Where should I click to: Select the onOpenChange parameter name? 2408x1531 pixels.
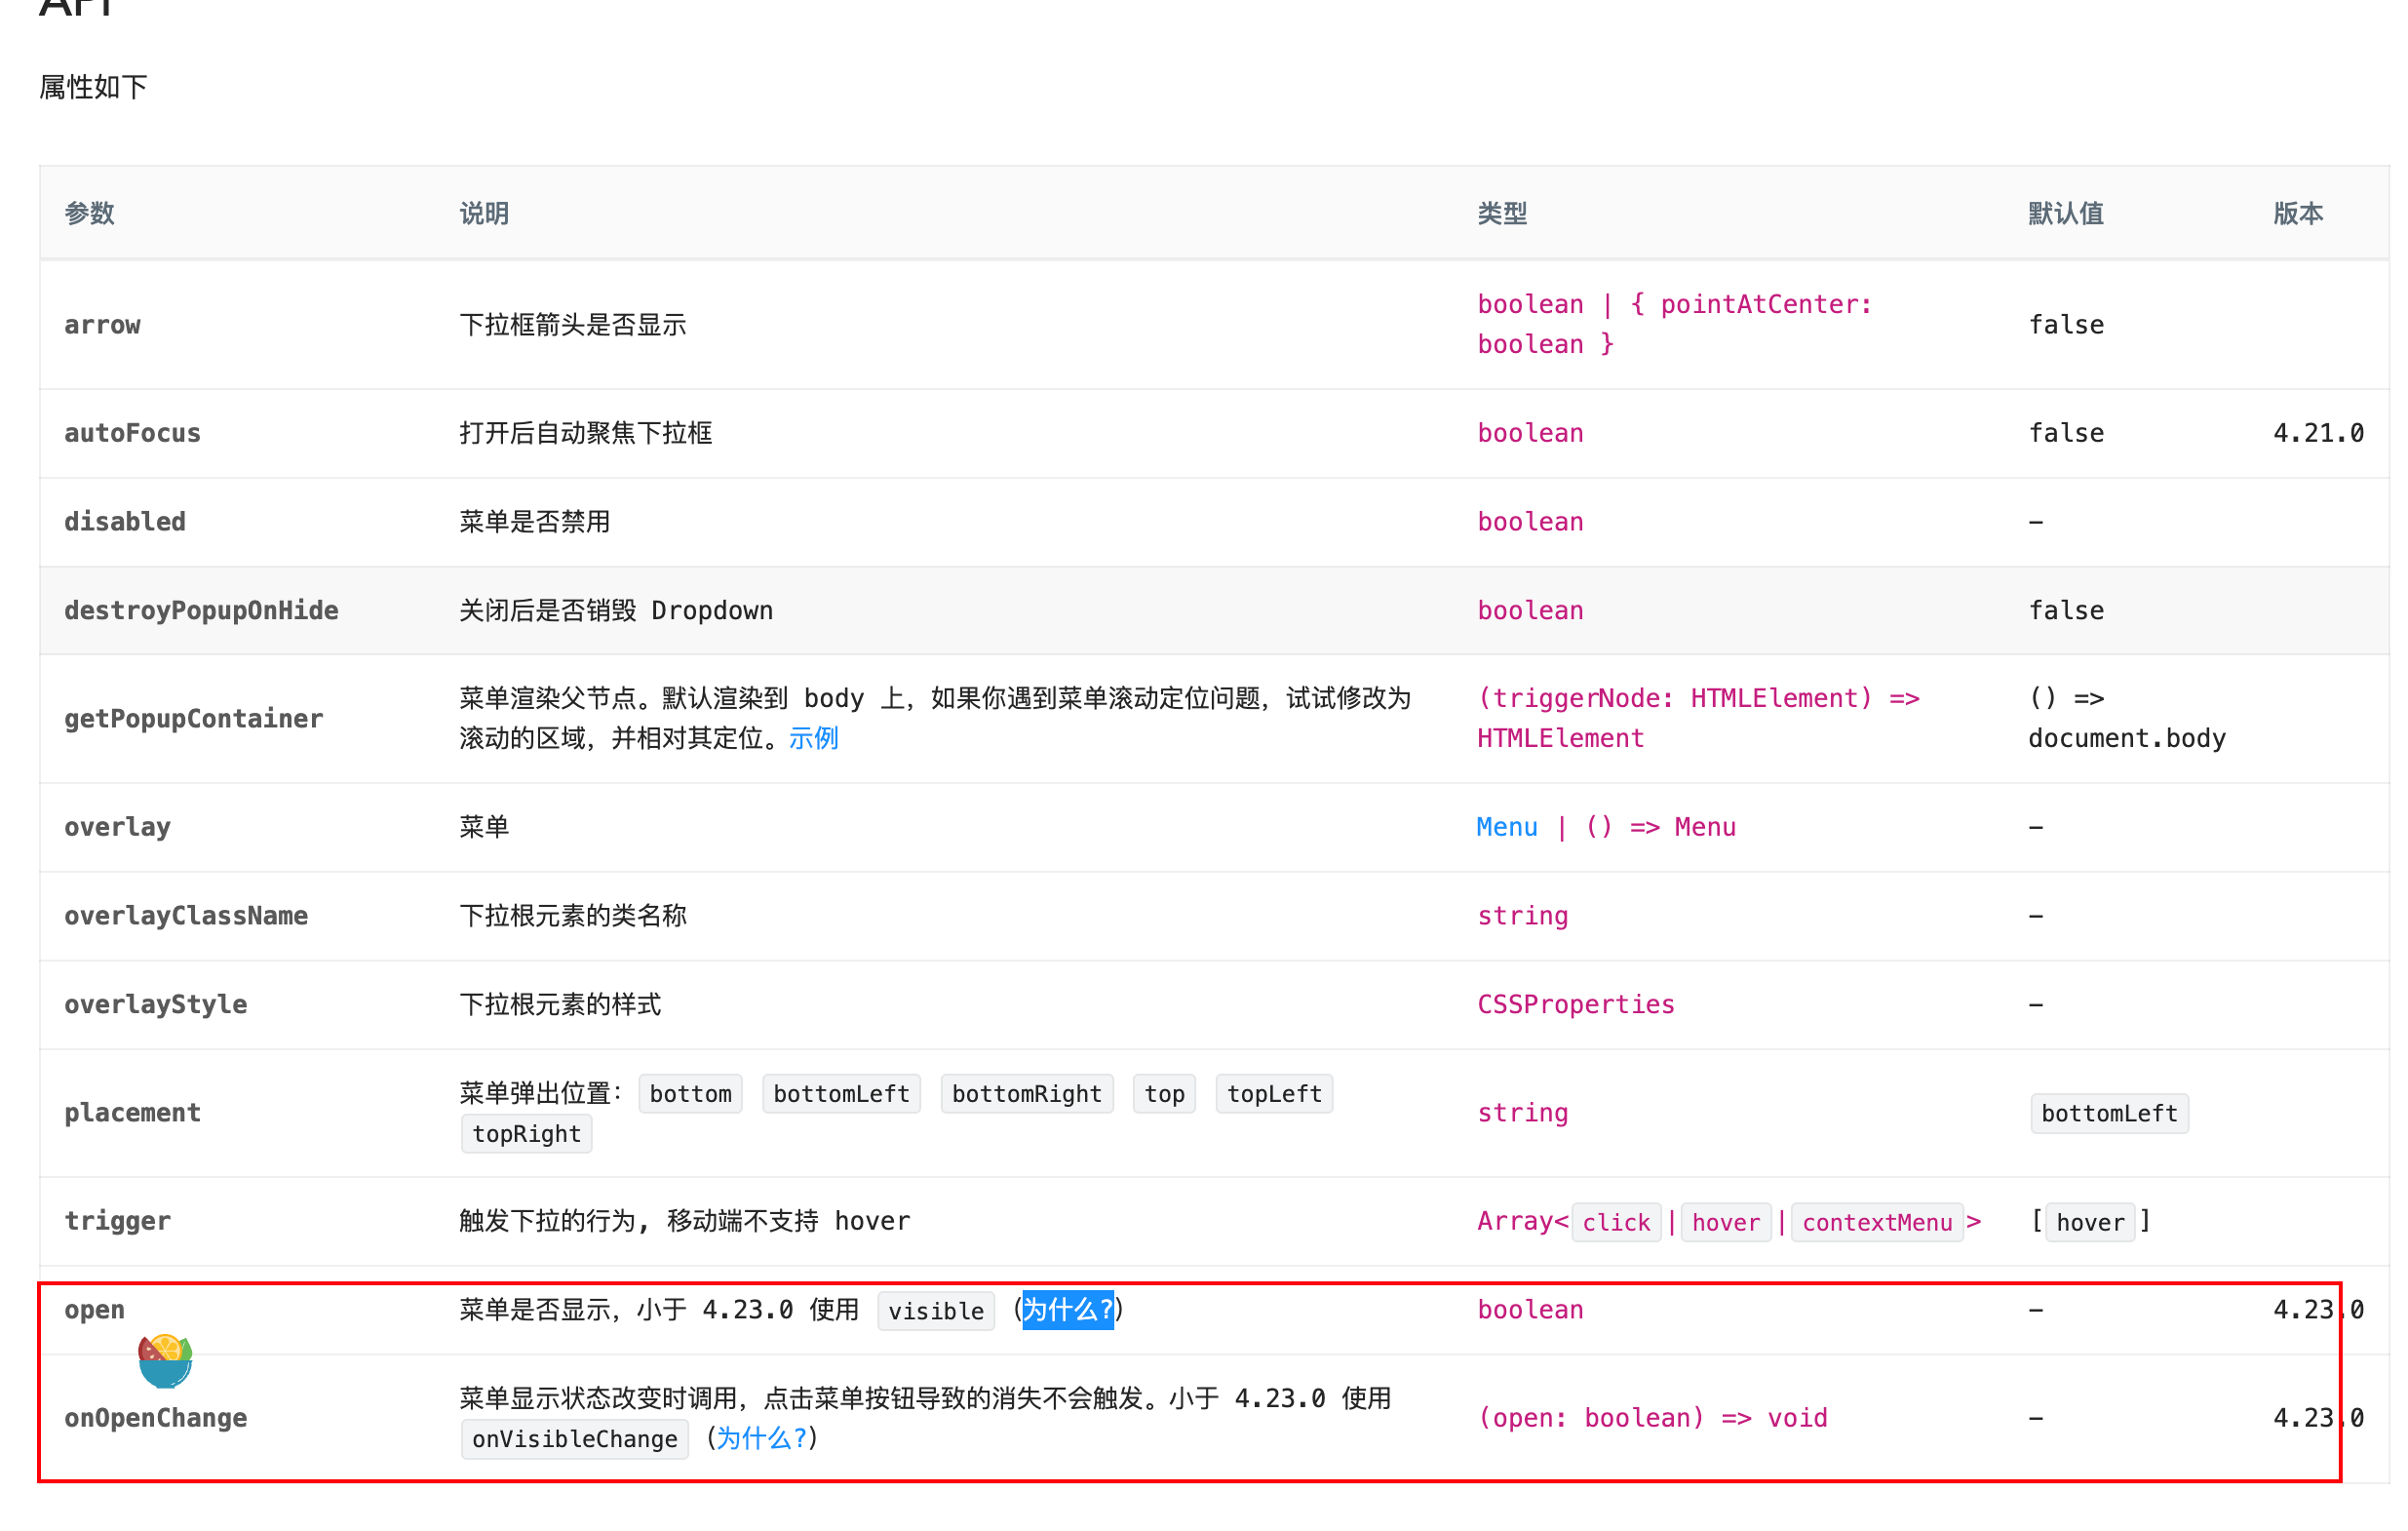point(155,1418)
